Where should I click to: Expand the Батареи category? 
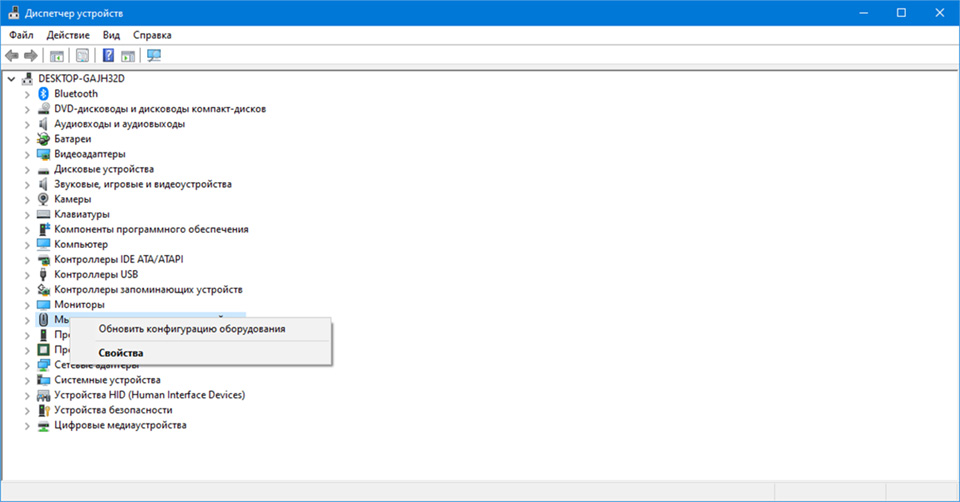[x=27, y=140]
